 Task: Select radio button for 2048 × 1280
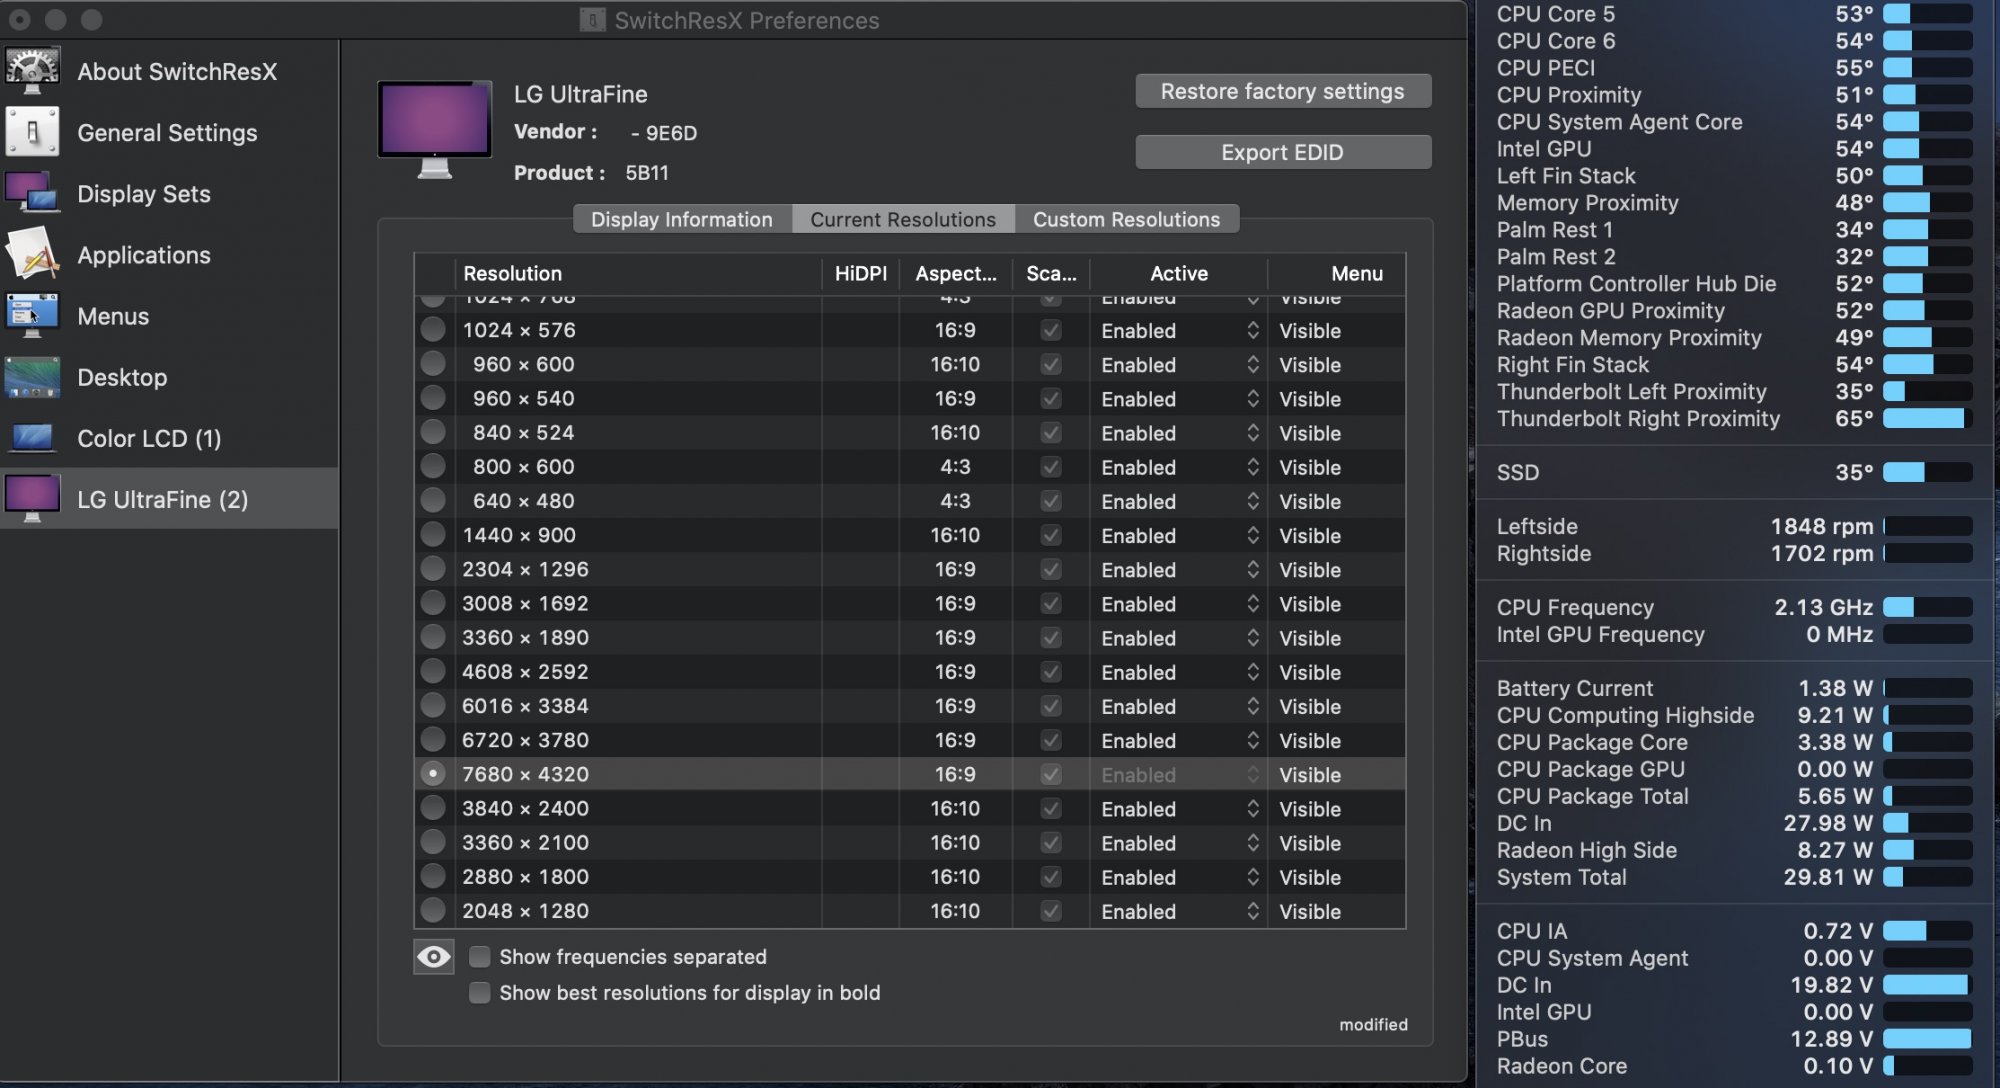point(433,911)
